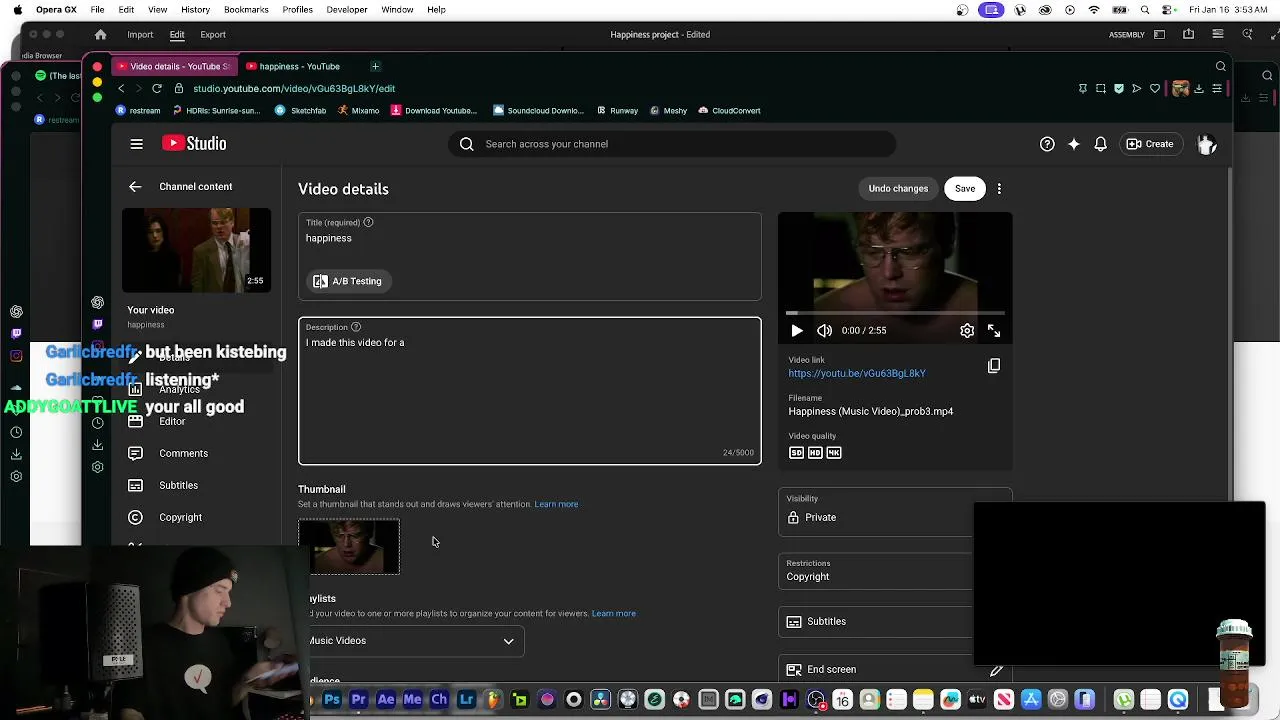Mute the preview player volume
The image size is (1280, 720).
824,330
